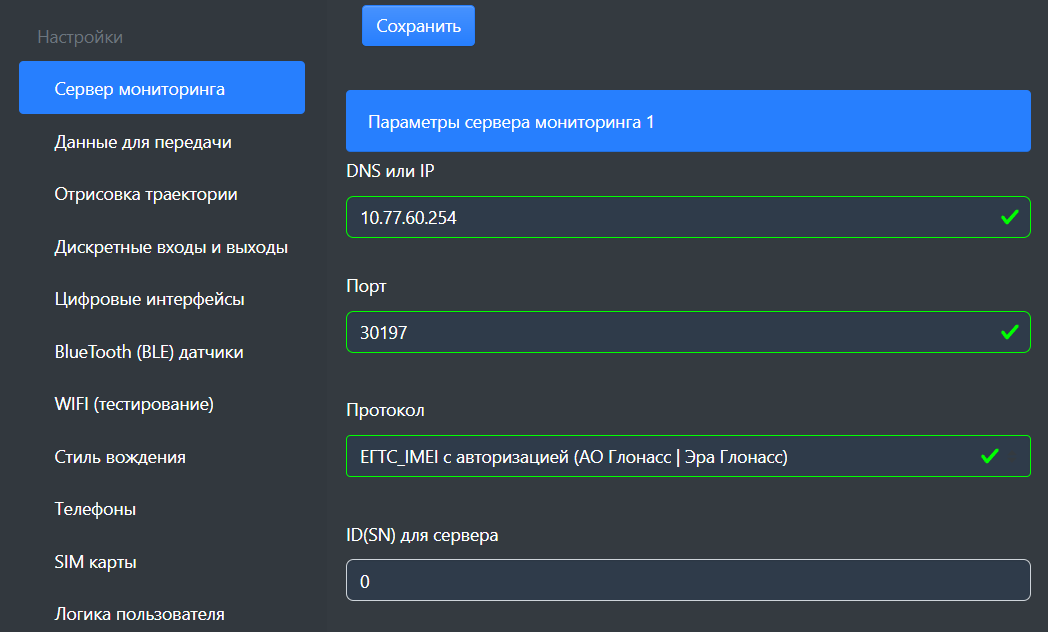The image size is (1048, 632).
Task: Click Параметры сервера мониторинга 1 header
Action: [x=687, y=122]
